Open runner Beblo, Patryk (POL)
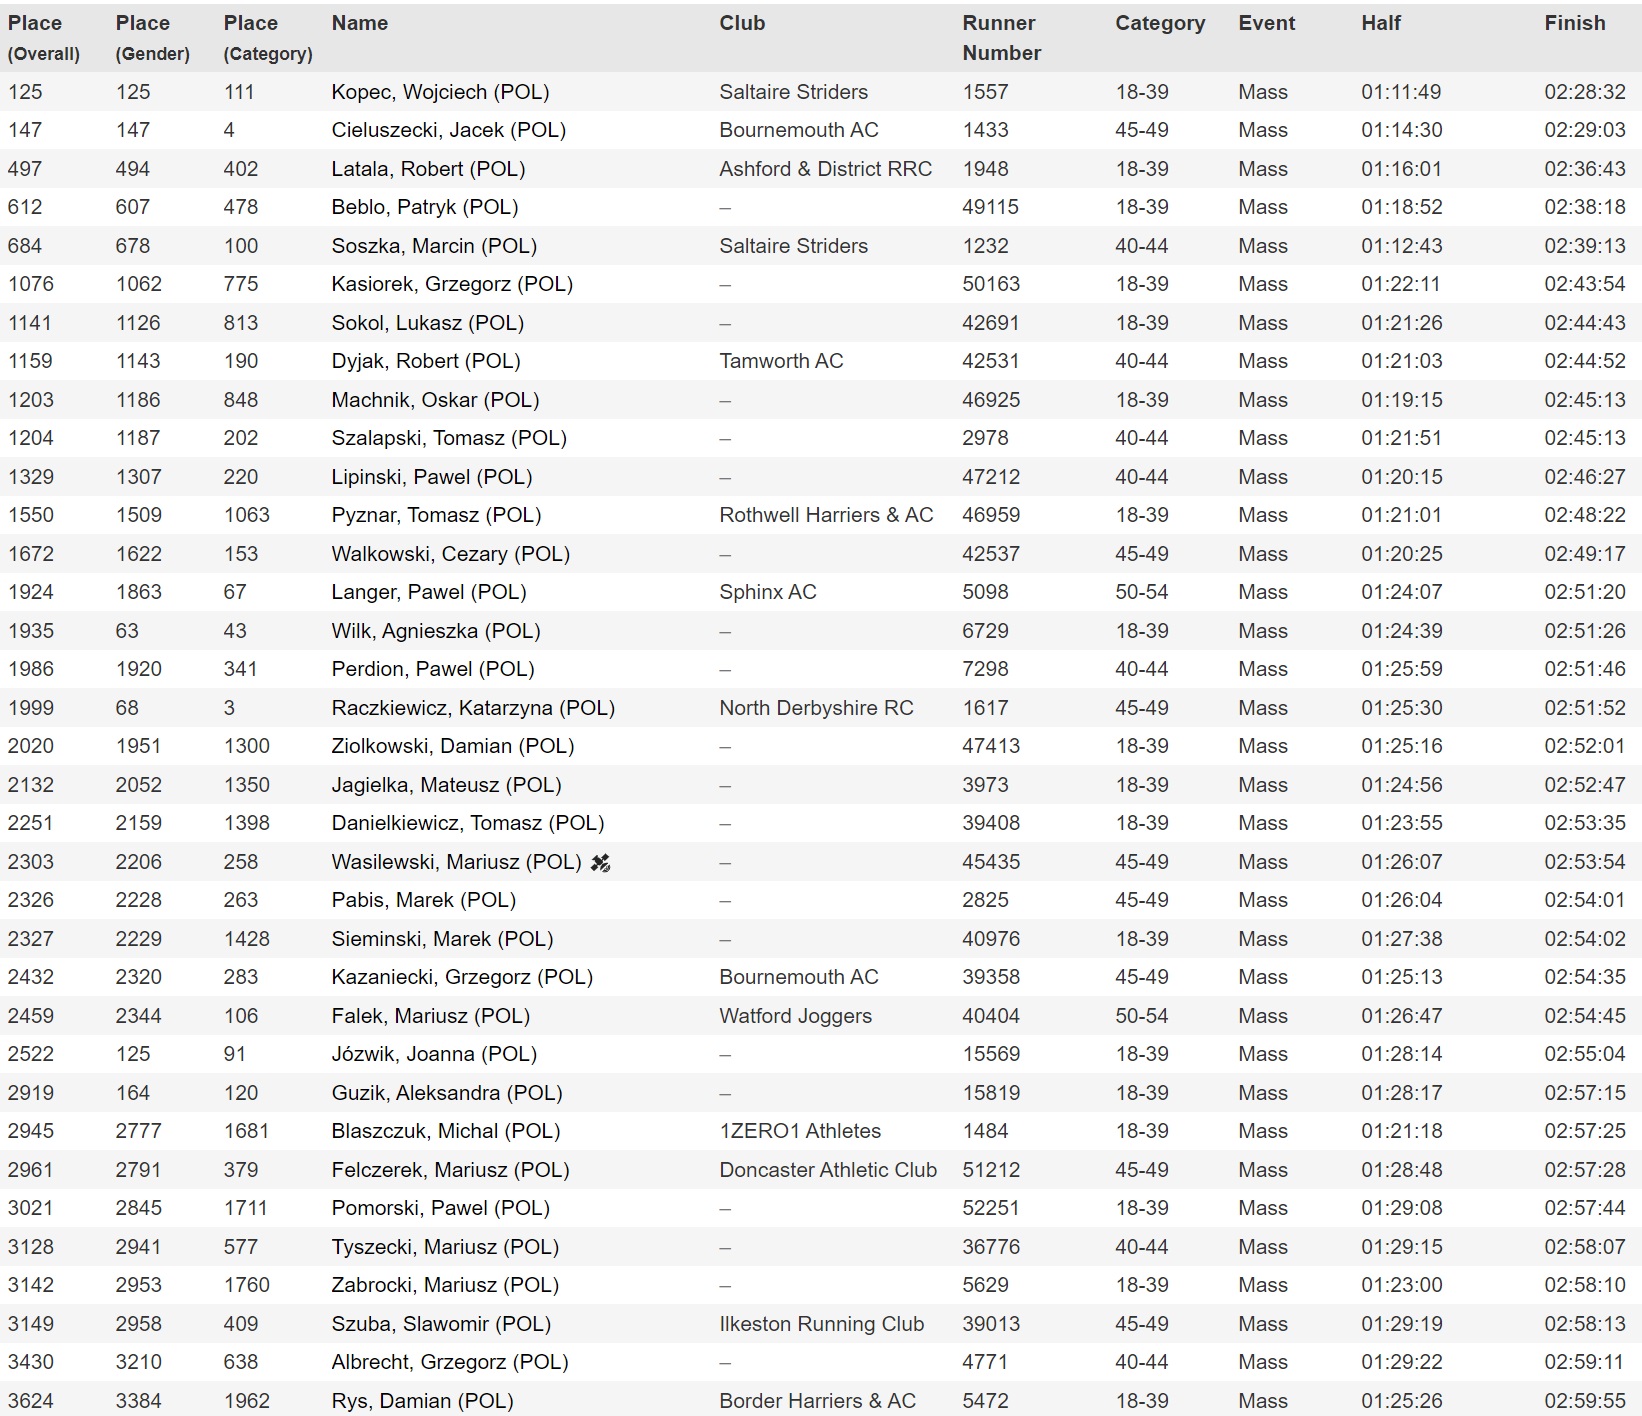 [x=425, y=207]
